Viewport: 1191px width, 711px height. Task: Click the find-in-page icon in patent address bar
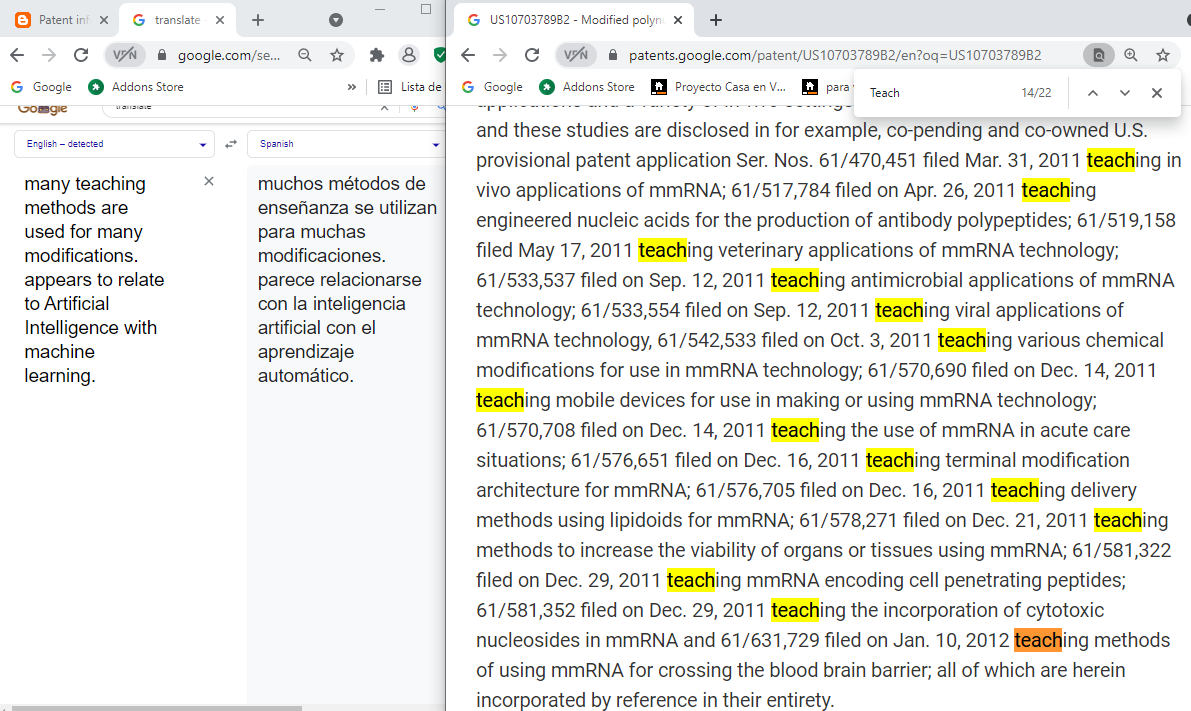point(1098,55)
